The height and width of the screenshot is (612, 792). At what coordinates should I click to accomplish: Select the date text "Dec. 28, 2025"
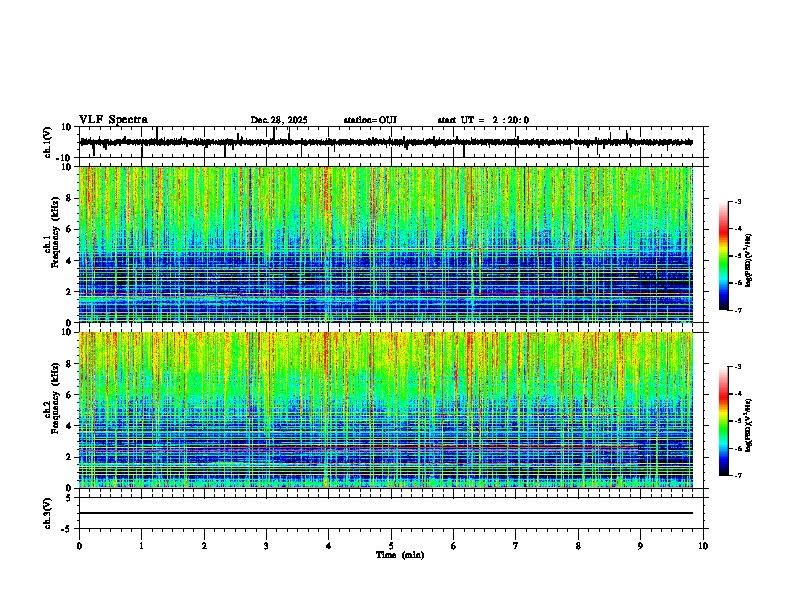point(279,120)
